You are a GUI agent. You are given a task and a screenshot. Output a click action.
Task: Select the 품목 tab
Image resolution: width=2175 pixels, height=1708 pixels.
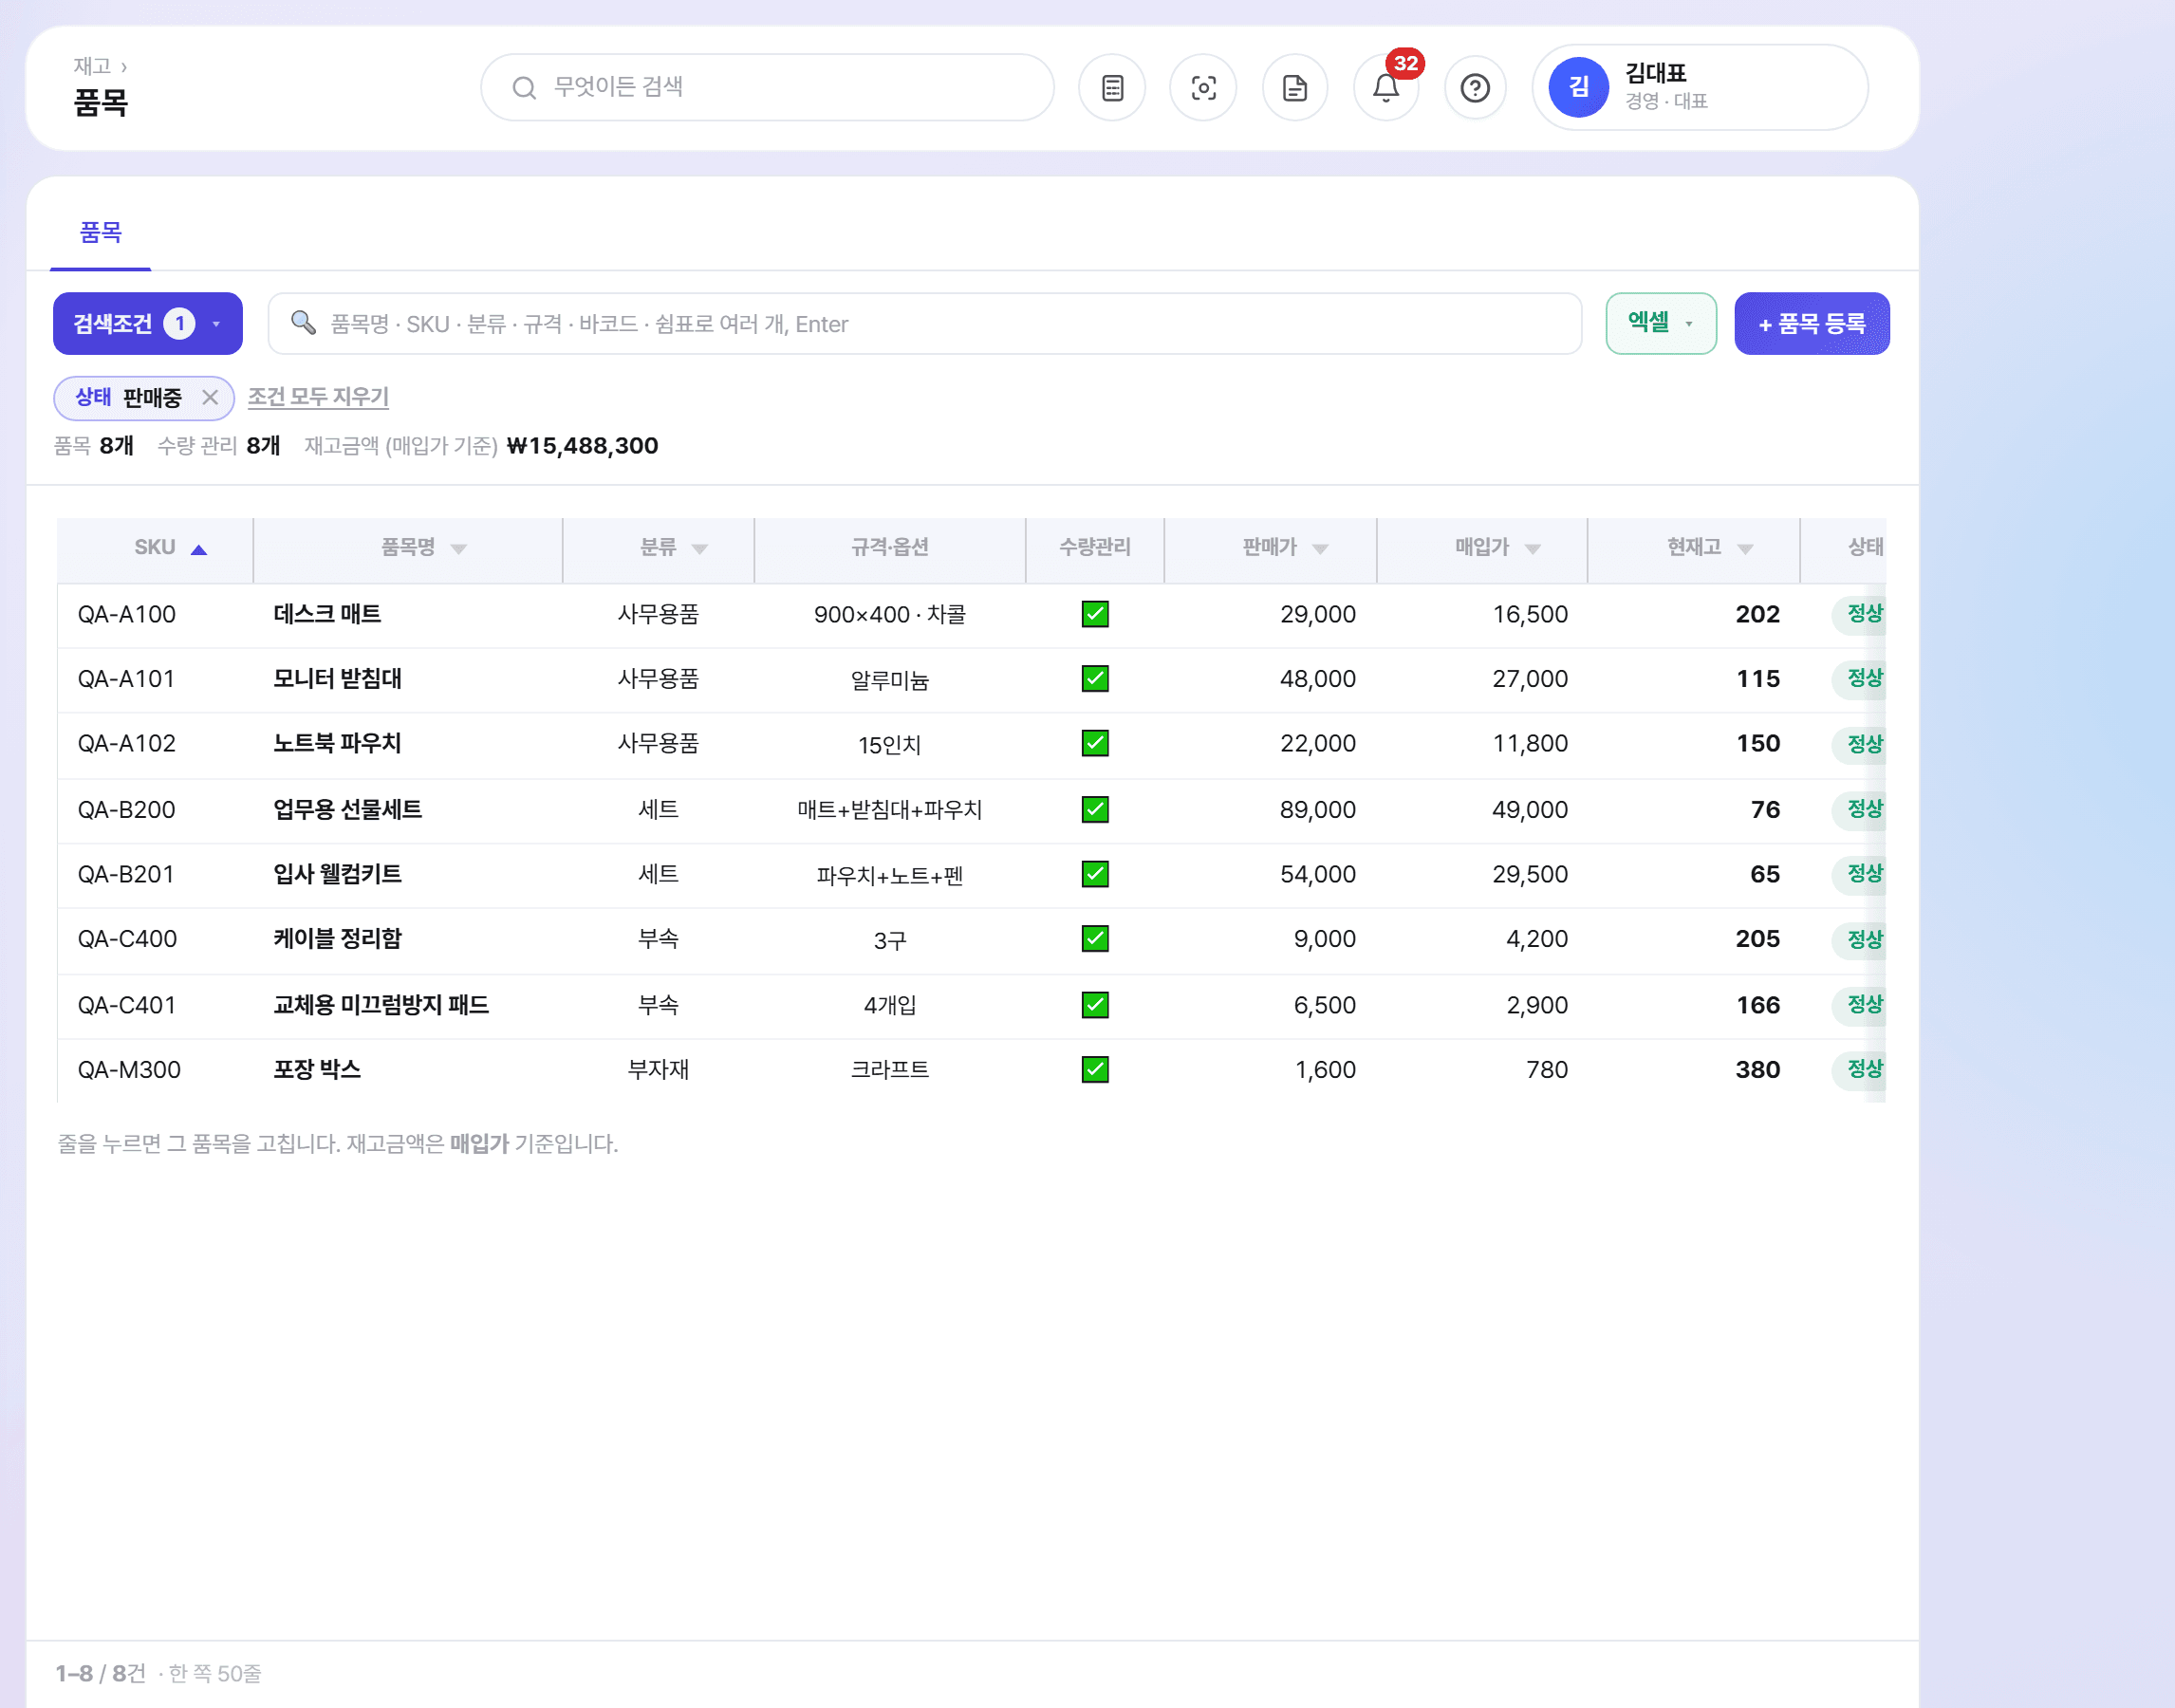click(x=101, y=233)
